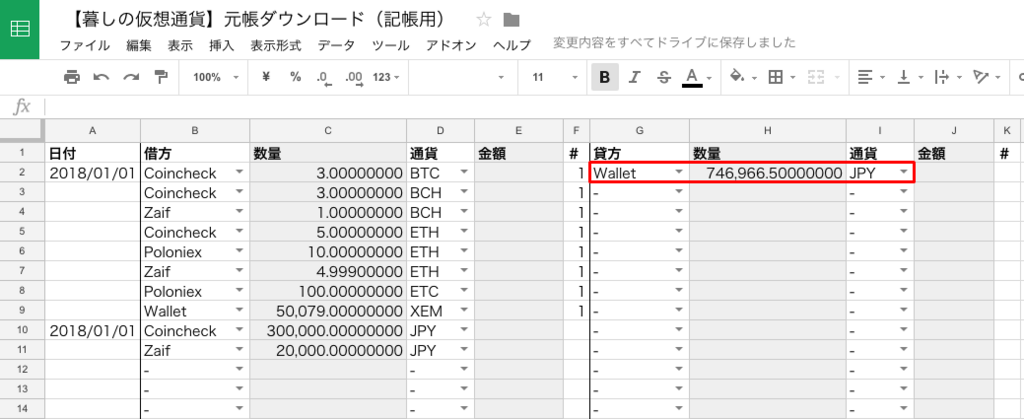Viewport: 1024px width, 419px height.
Task: Select ETC currency cell in row 8
Action: tap(441, 291)
